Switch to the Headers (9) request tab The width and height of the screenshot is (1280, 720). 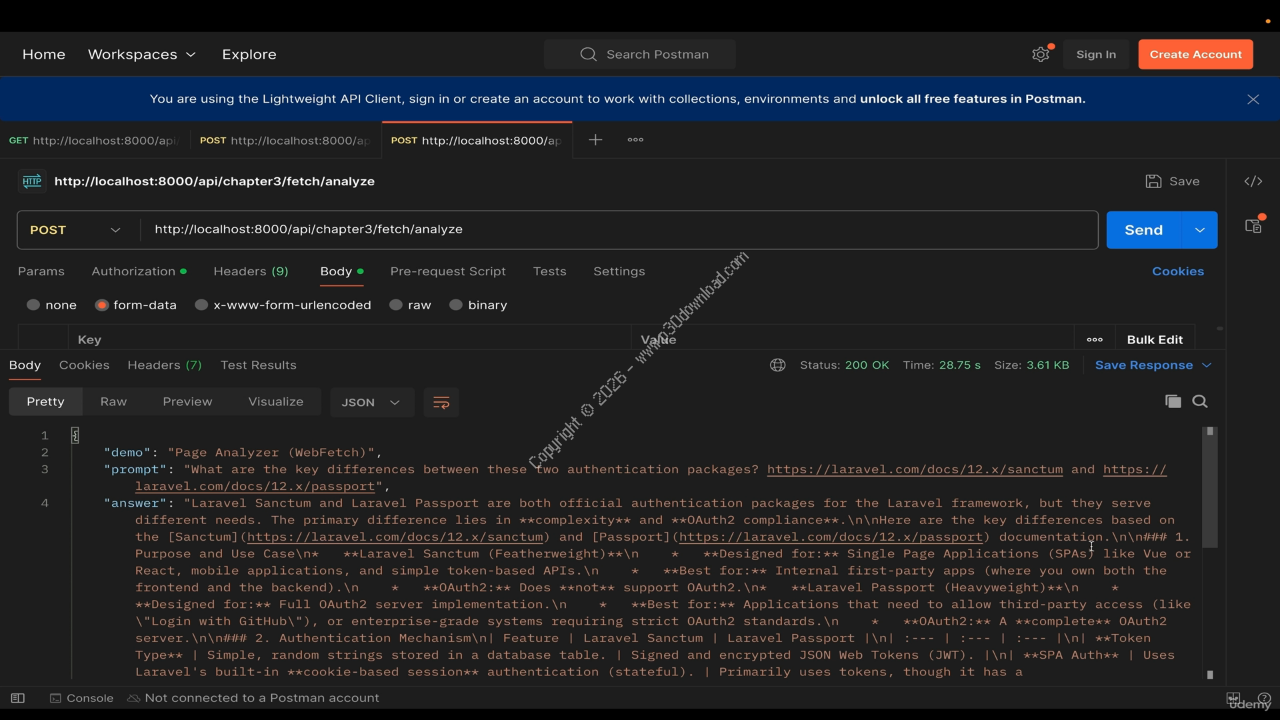tap(250, 271)
